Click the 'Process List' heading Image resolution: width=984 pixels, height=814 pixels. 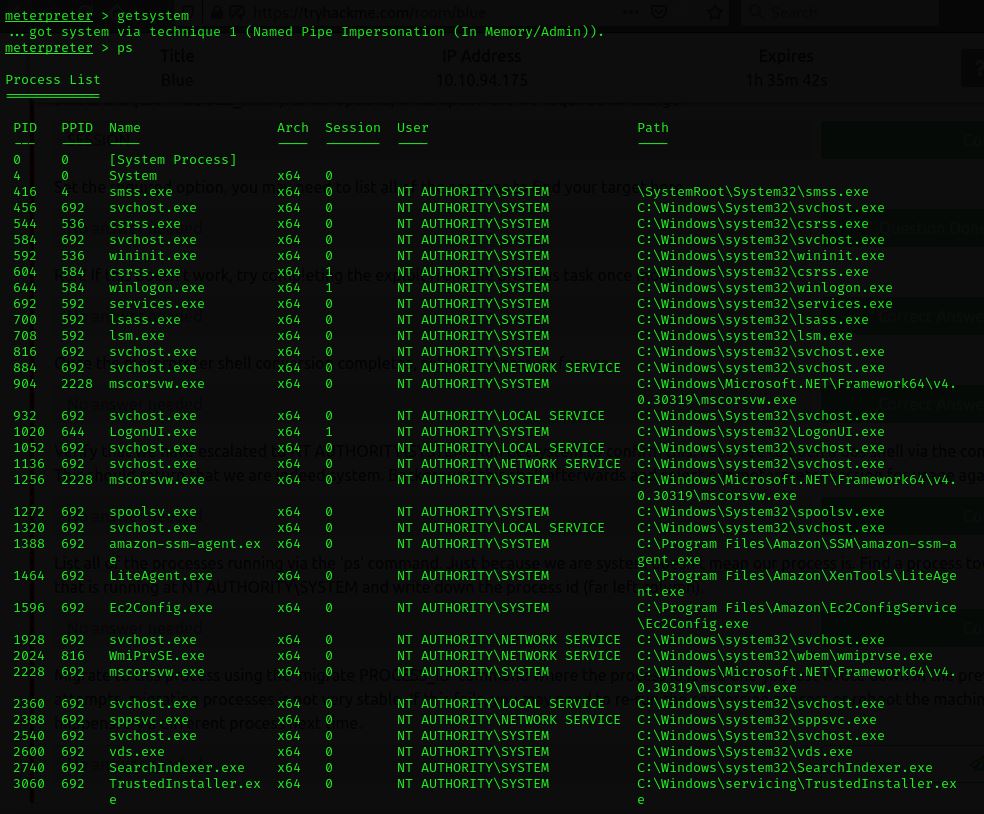point(53,80)
